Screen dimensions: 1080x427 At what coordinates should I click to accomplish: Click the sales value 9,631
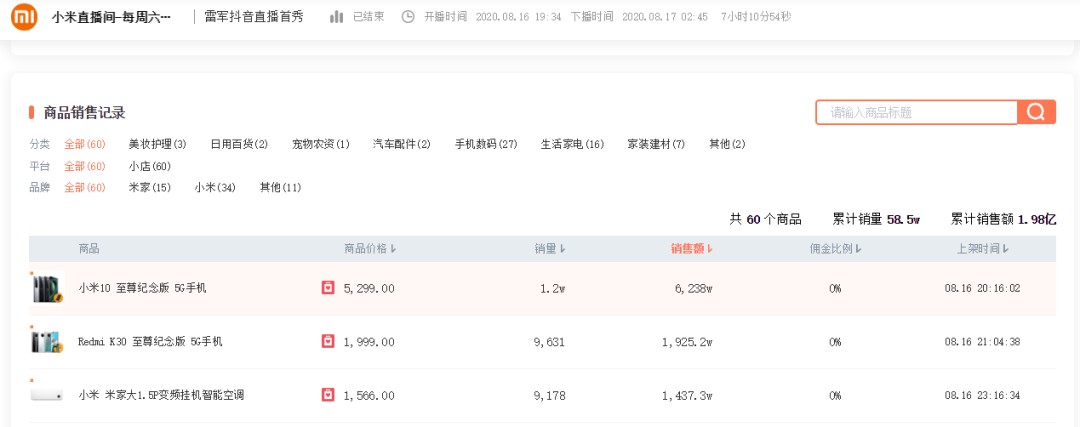[x=550, y=341]
